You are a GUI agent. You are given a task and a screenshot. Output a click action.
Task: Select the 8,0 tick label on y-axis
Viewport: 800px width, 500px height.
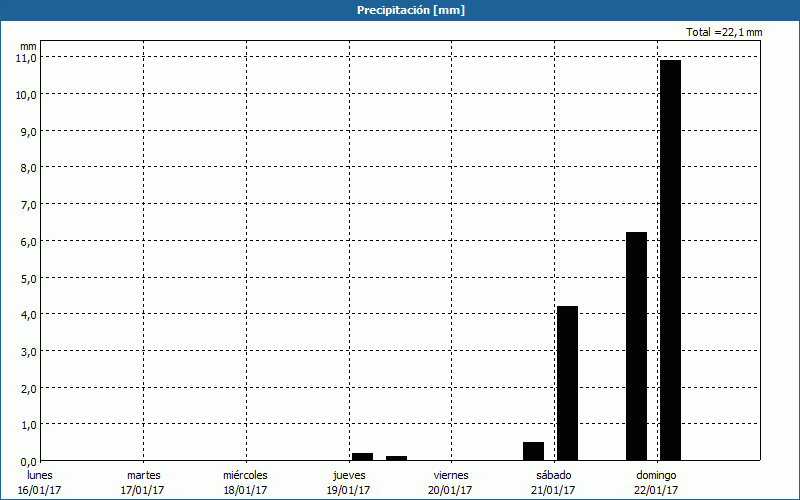[x=26, y=168]
